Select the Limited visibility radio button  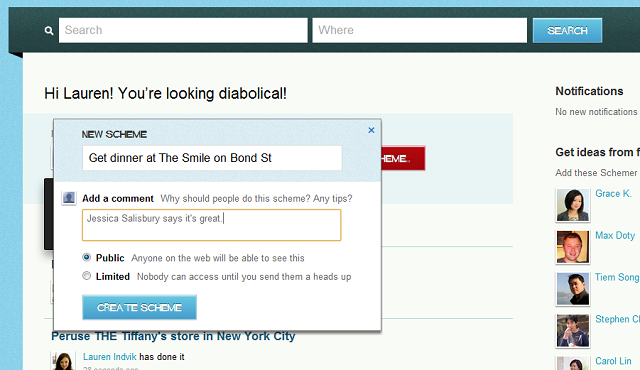[87, 276]
